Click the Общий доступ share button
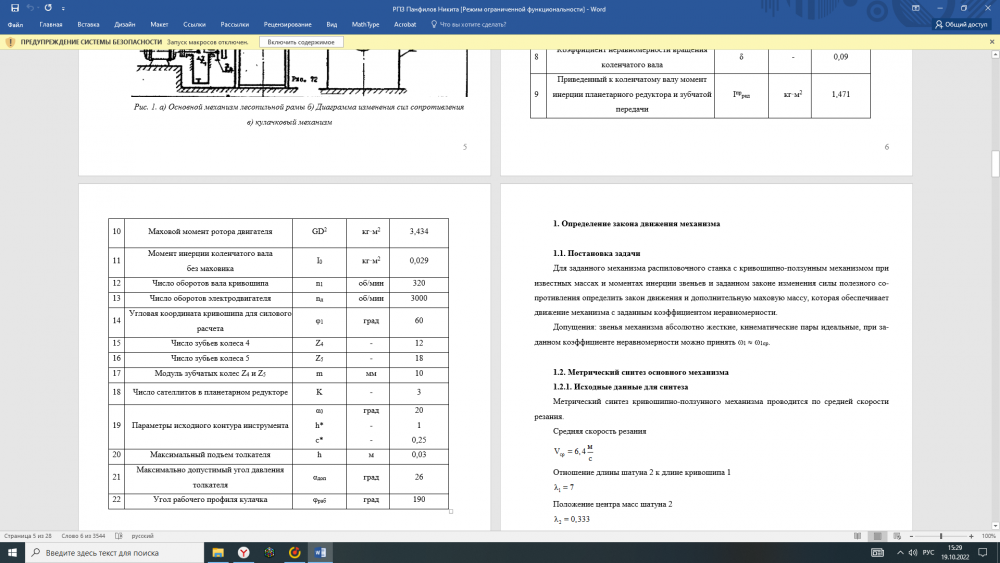The image size is (1000, 563). tap(961, 24)
